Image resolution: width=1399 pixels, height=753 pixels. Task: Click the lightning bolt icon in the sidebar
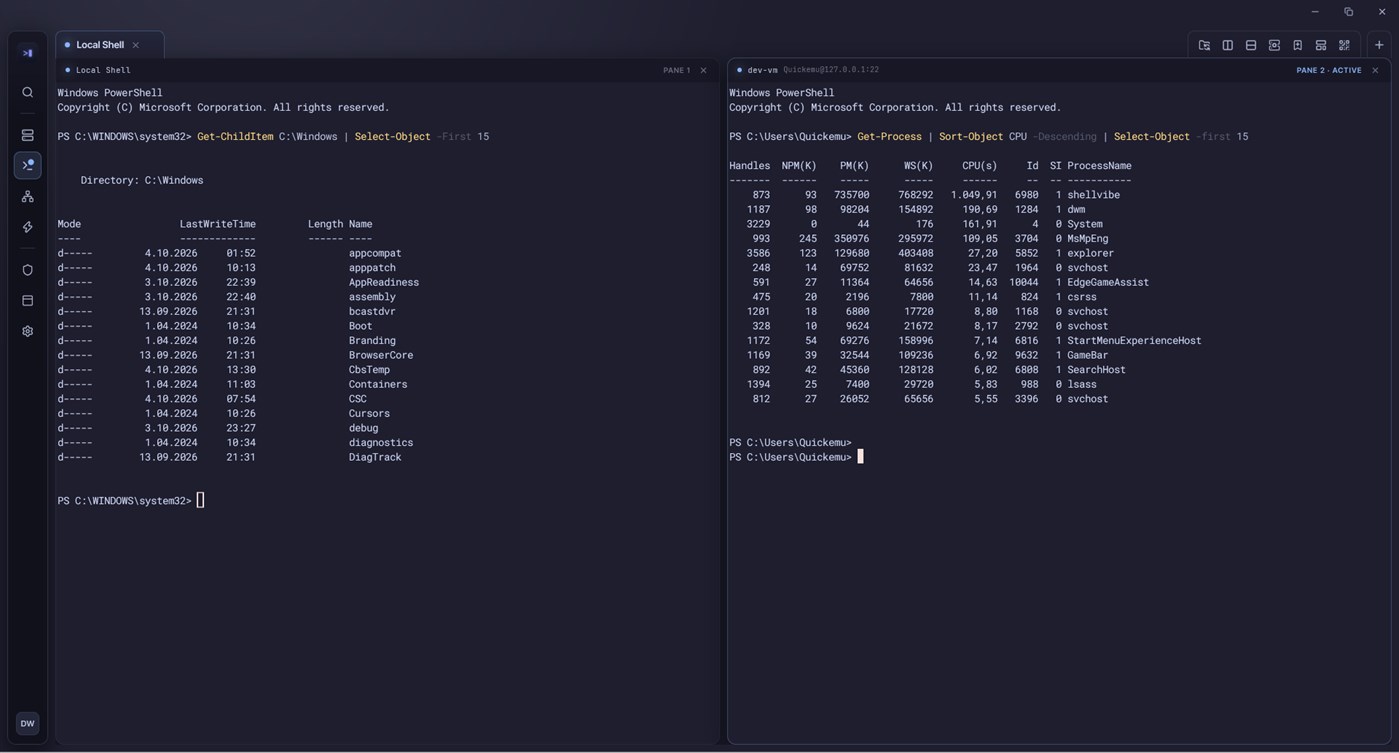click(x=28, y=227)
